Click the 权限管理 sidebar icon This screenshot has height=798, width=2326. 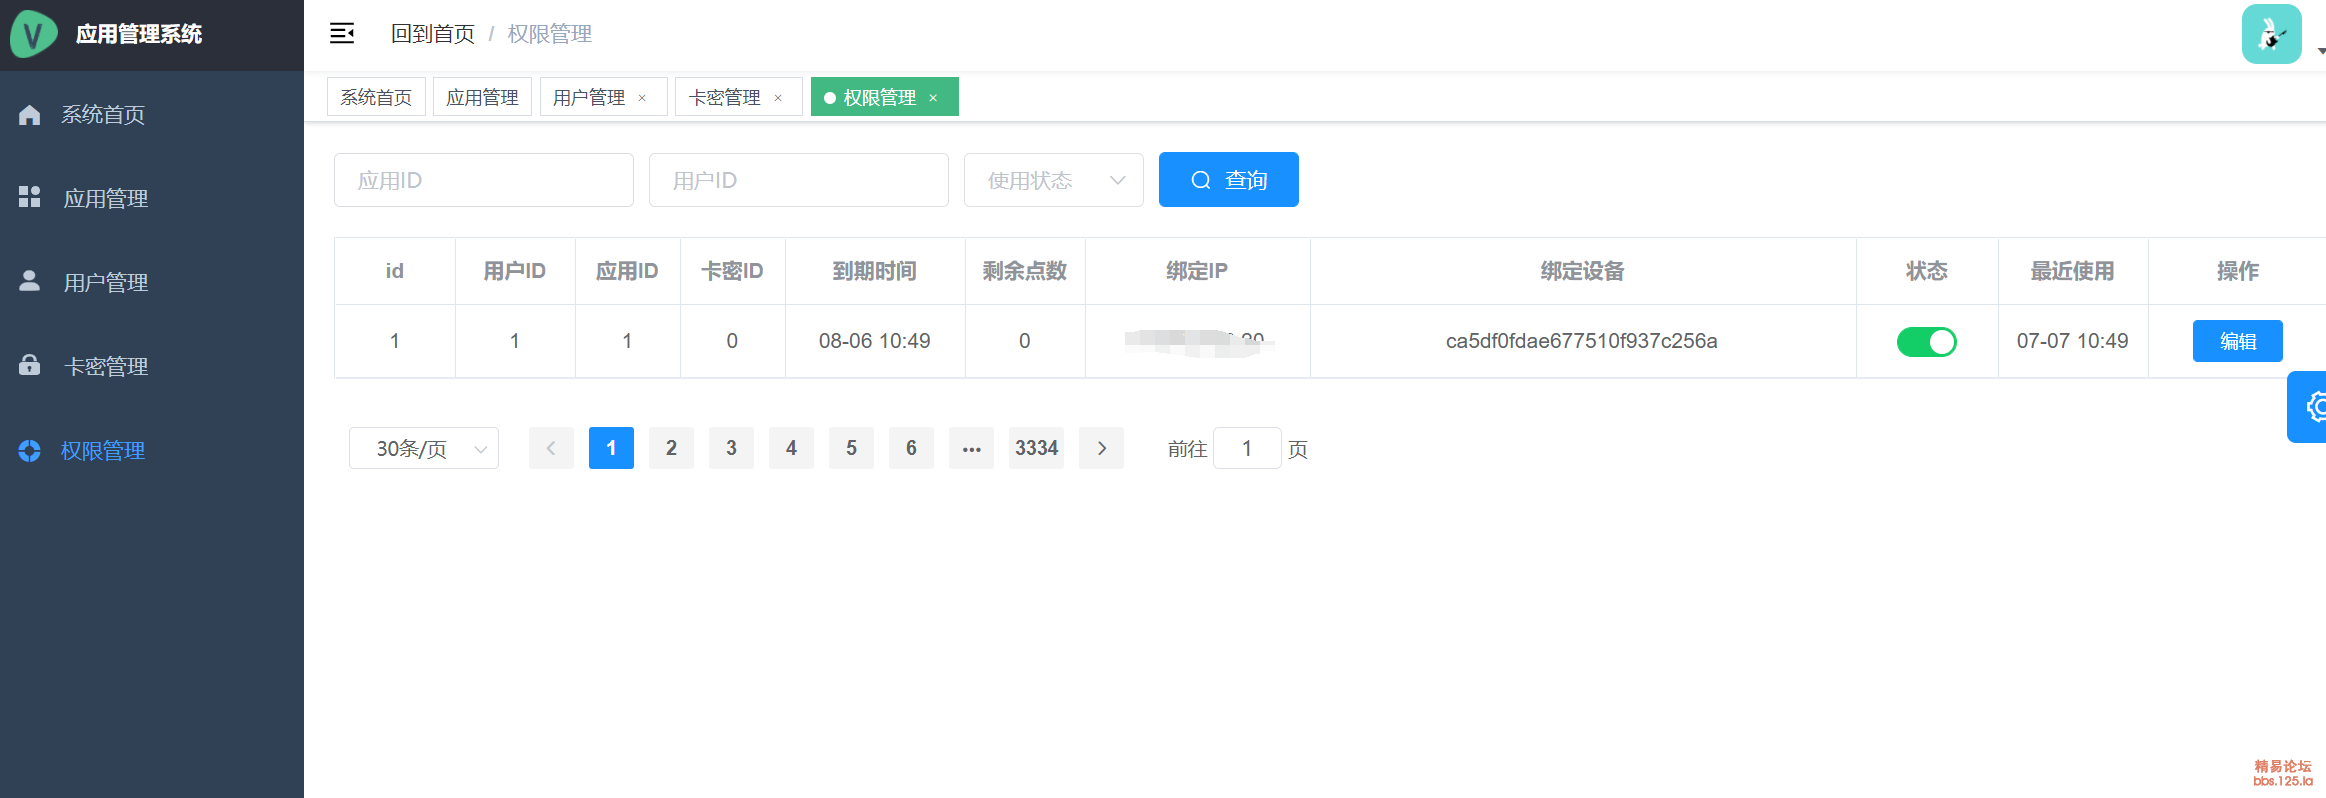[x=30, y=451]
